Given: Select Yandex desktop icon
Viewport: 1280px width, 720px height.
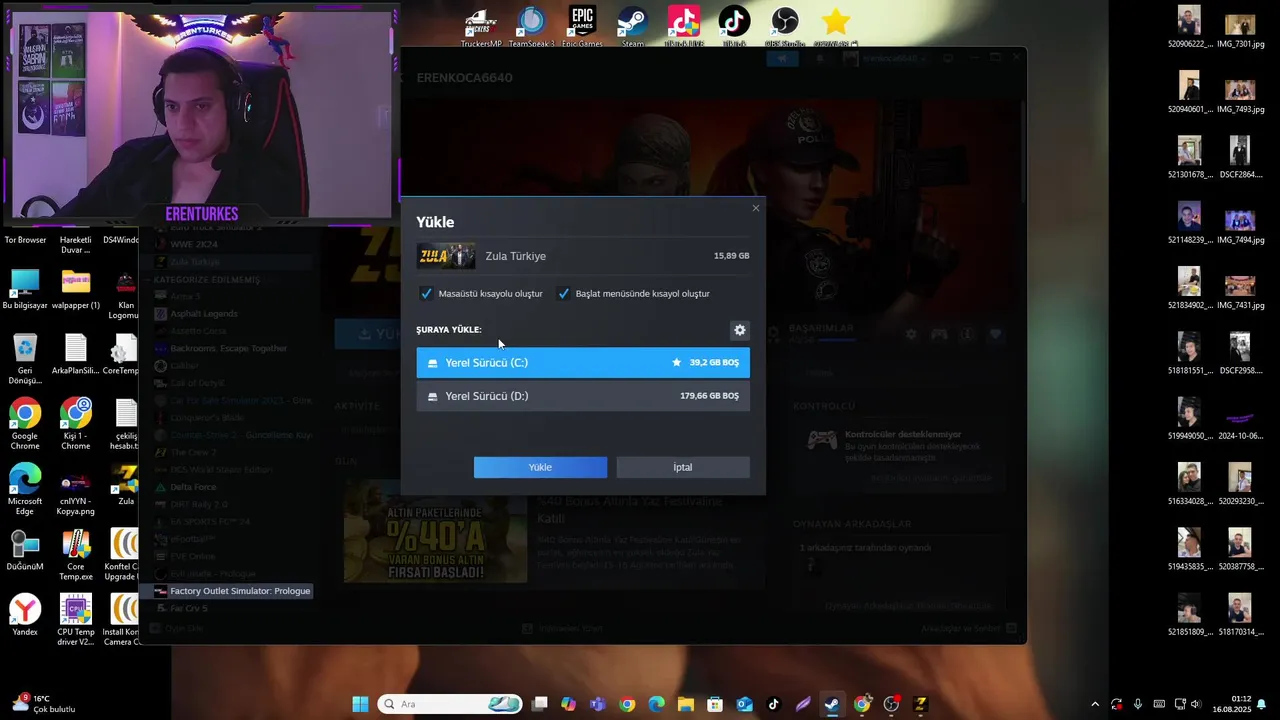Looking at the screenshot, I should pyautogui.click(x=25, y=615).
